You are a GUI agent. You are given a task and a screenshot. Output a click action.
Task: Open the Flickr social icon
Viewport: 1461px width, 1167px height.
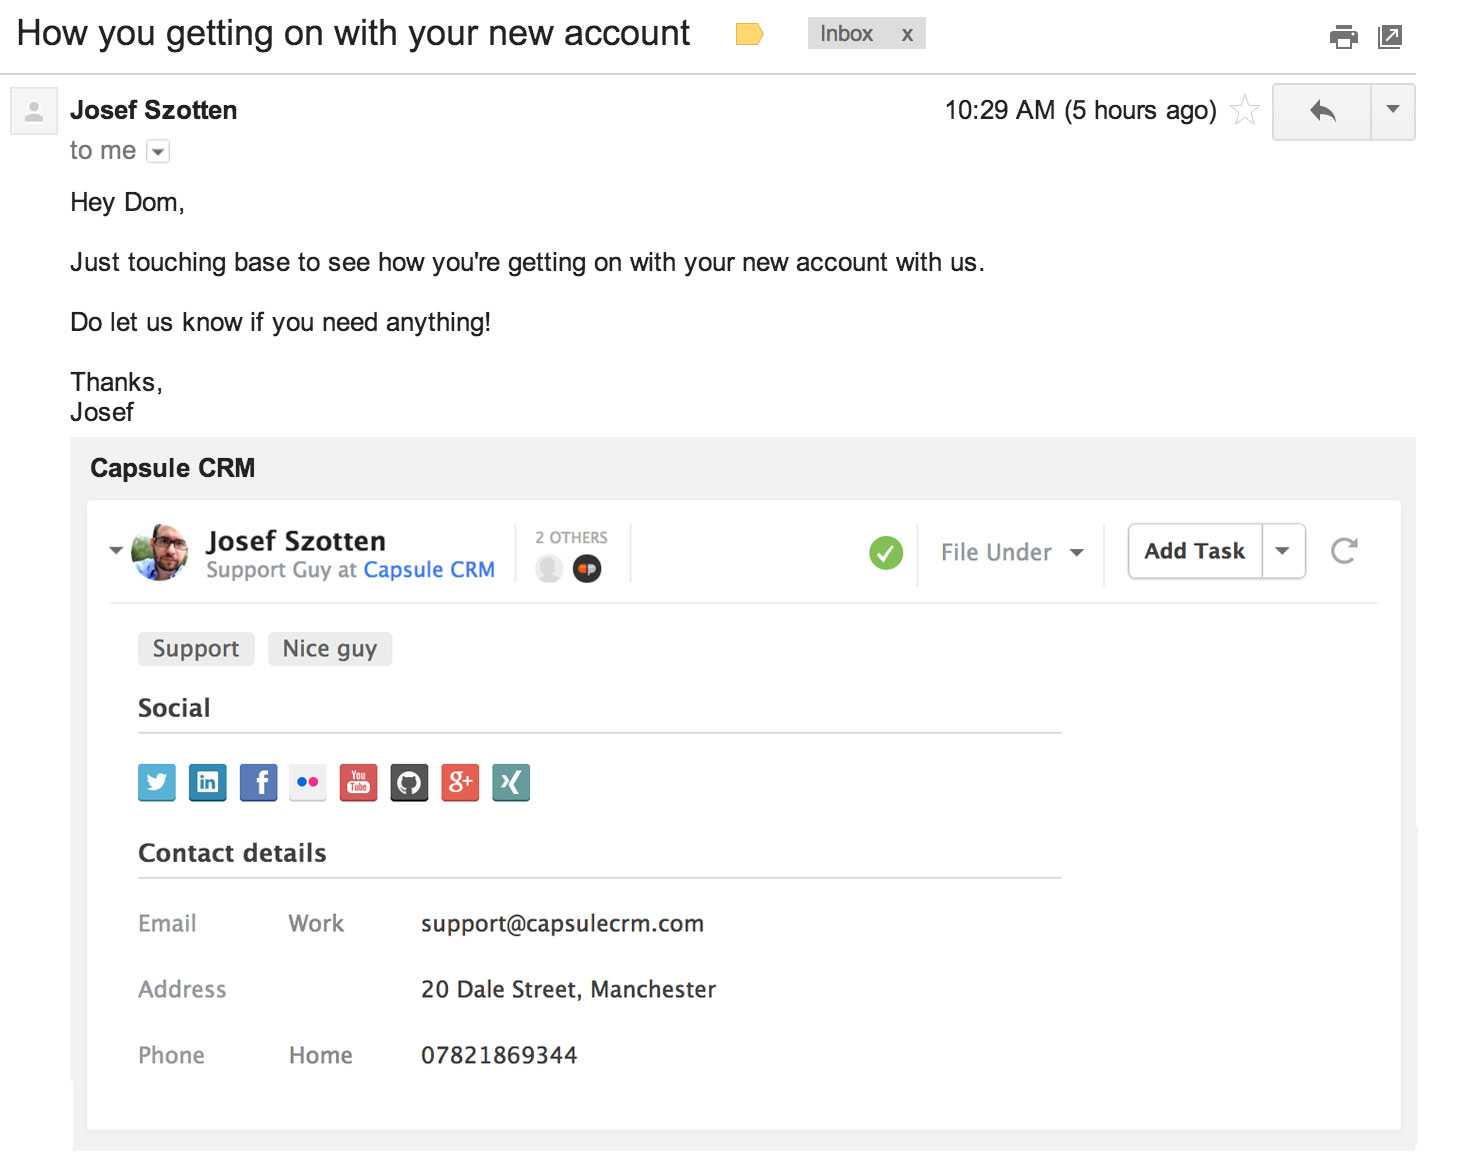[308, 782]
